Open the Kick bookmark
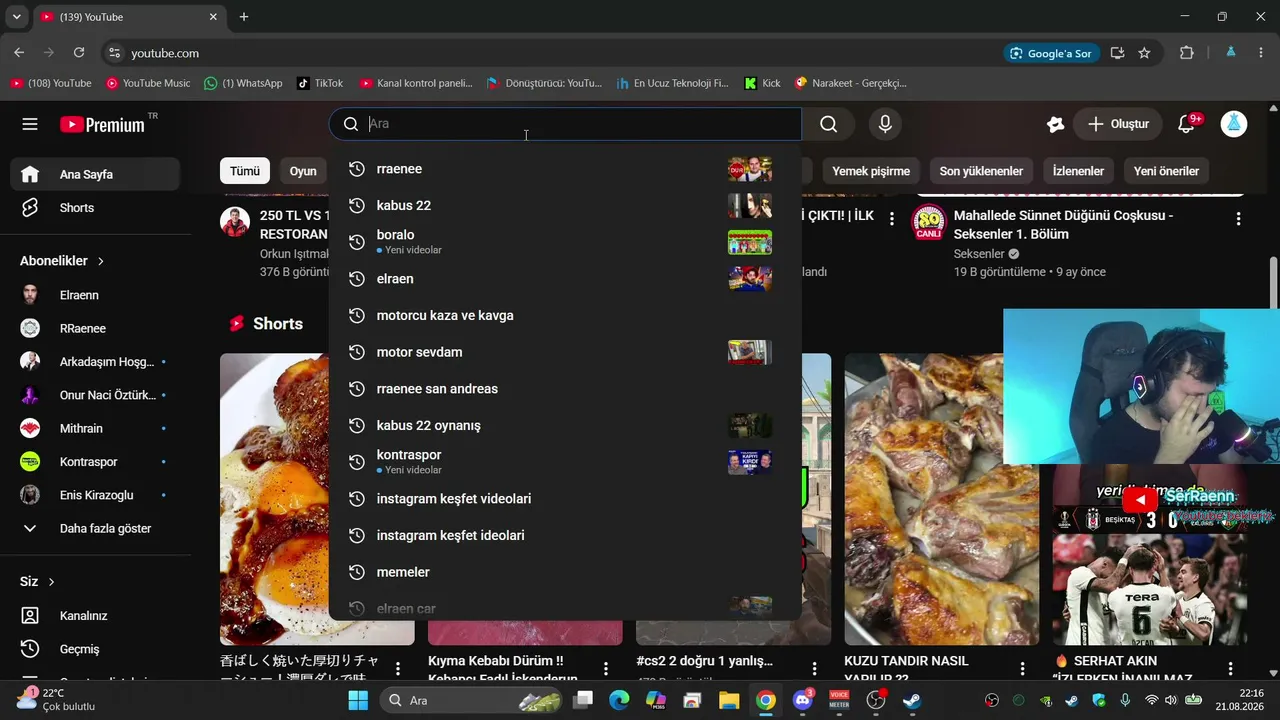 point(762,83)
